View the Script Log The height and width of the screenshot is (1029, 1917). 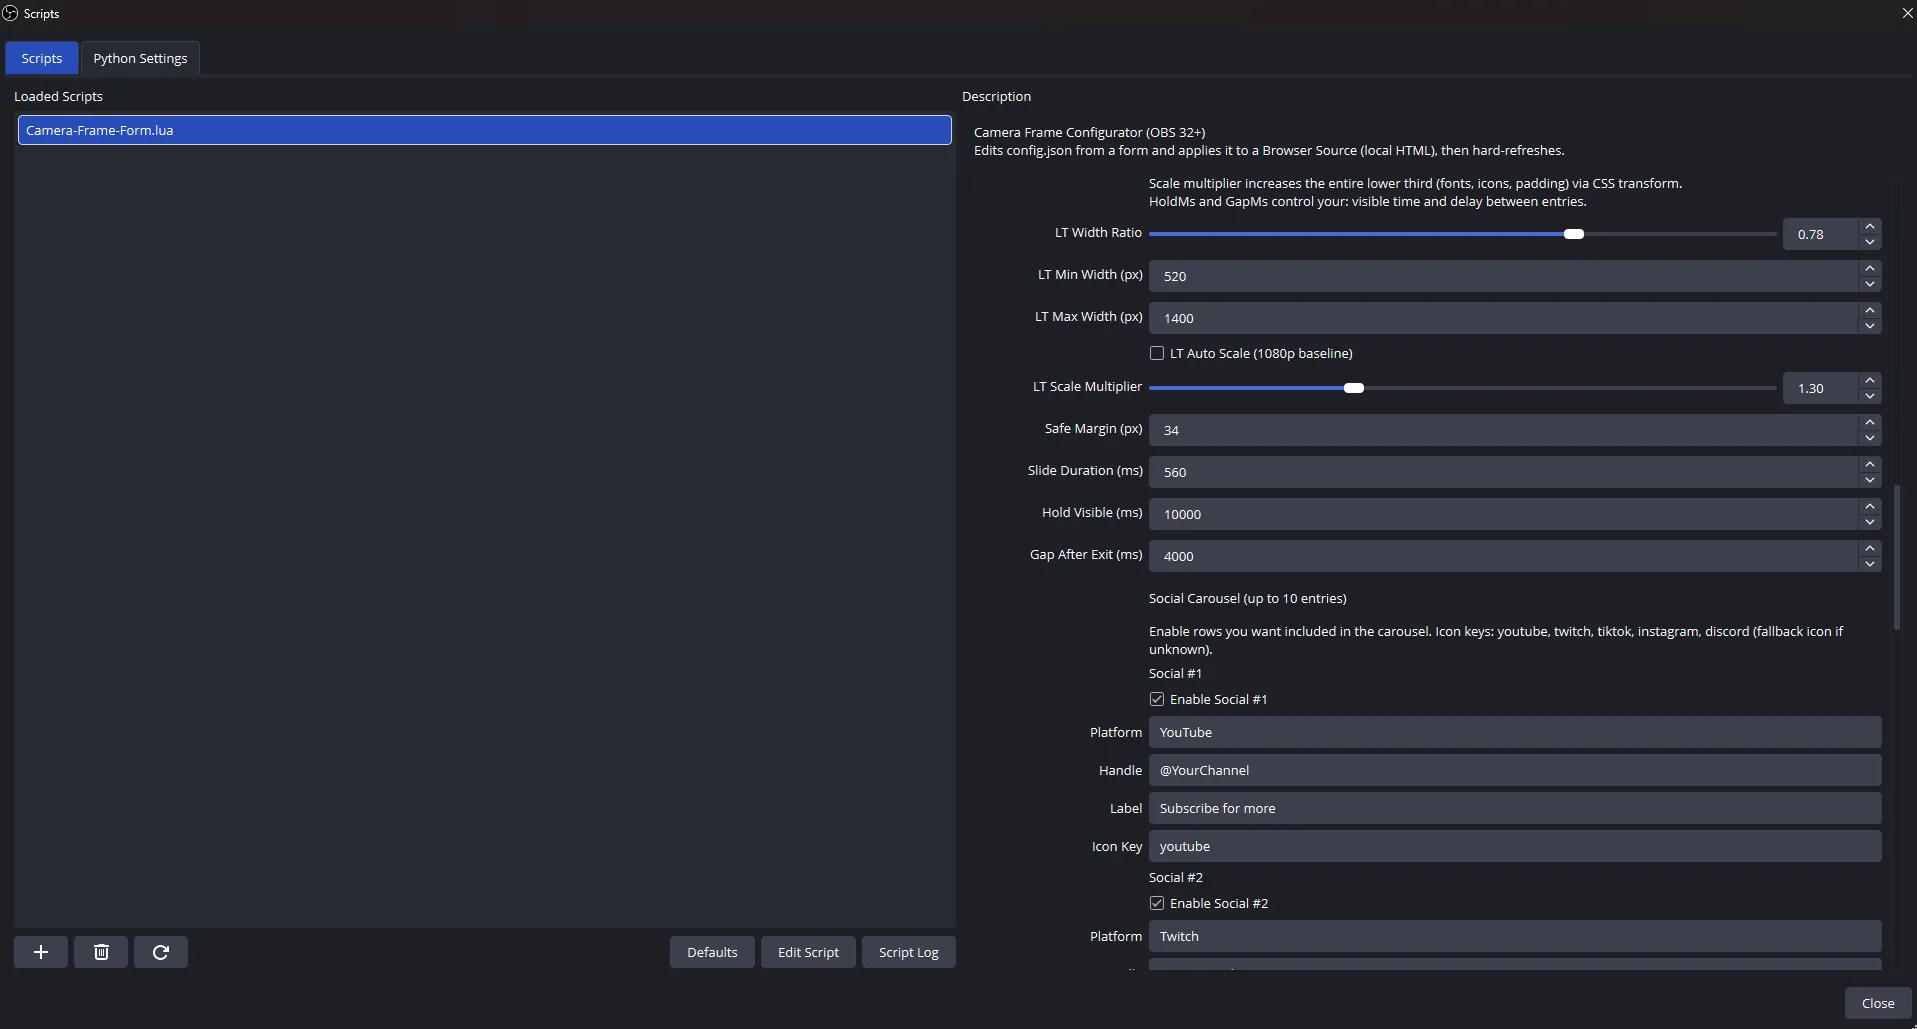pos(908,951)
